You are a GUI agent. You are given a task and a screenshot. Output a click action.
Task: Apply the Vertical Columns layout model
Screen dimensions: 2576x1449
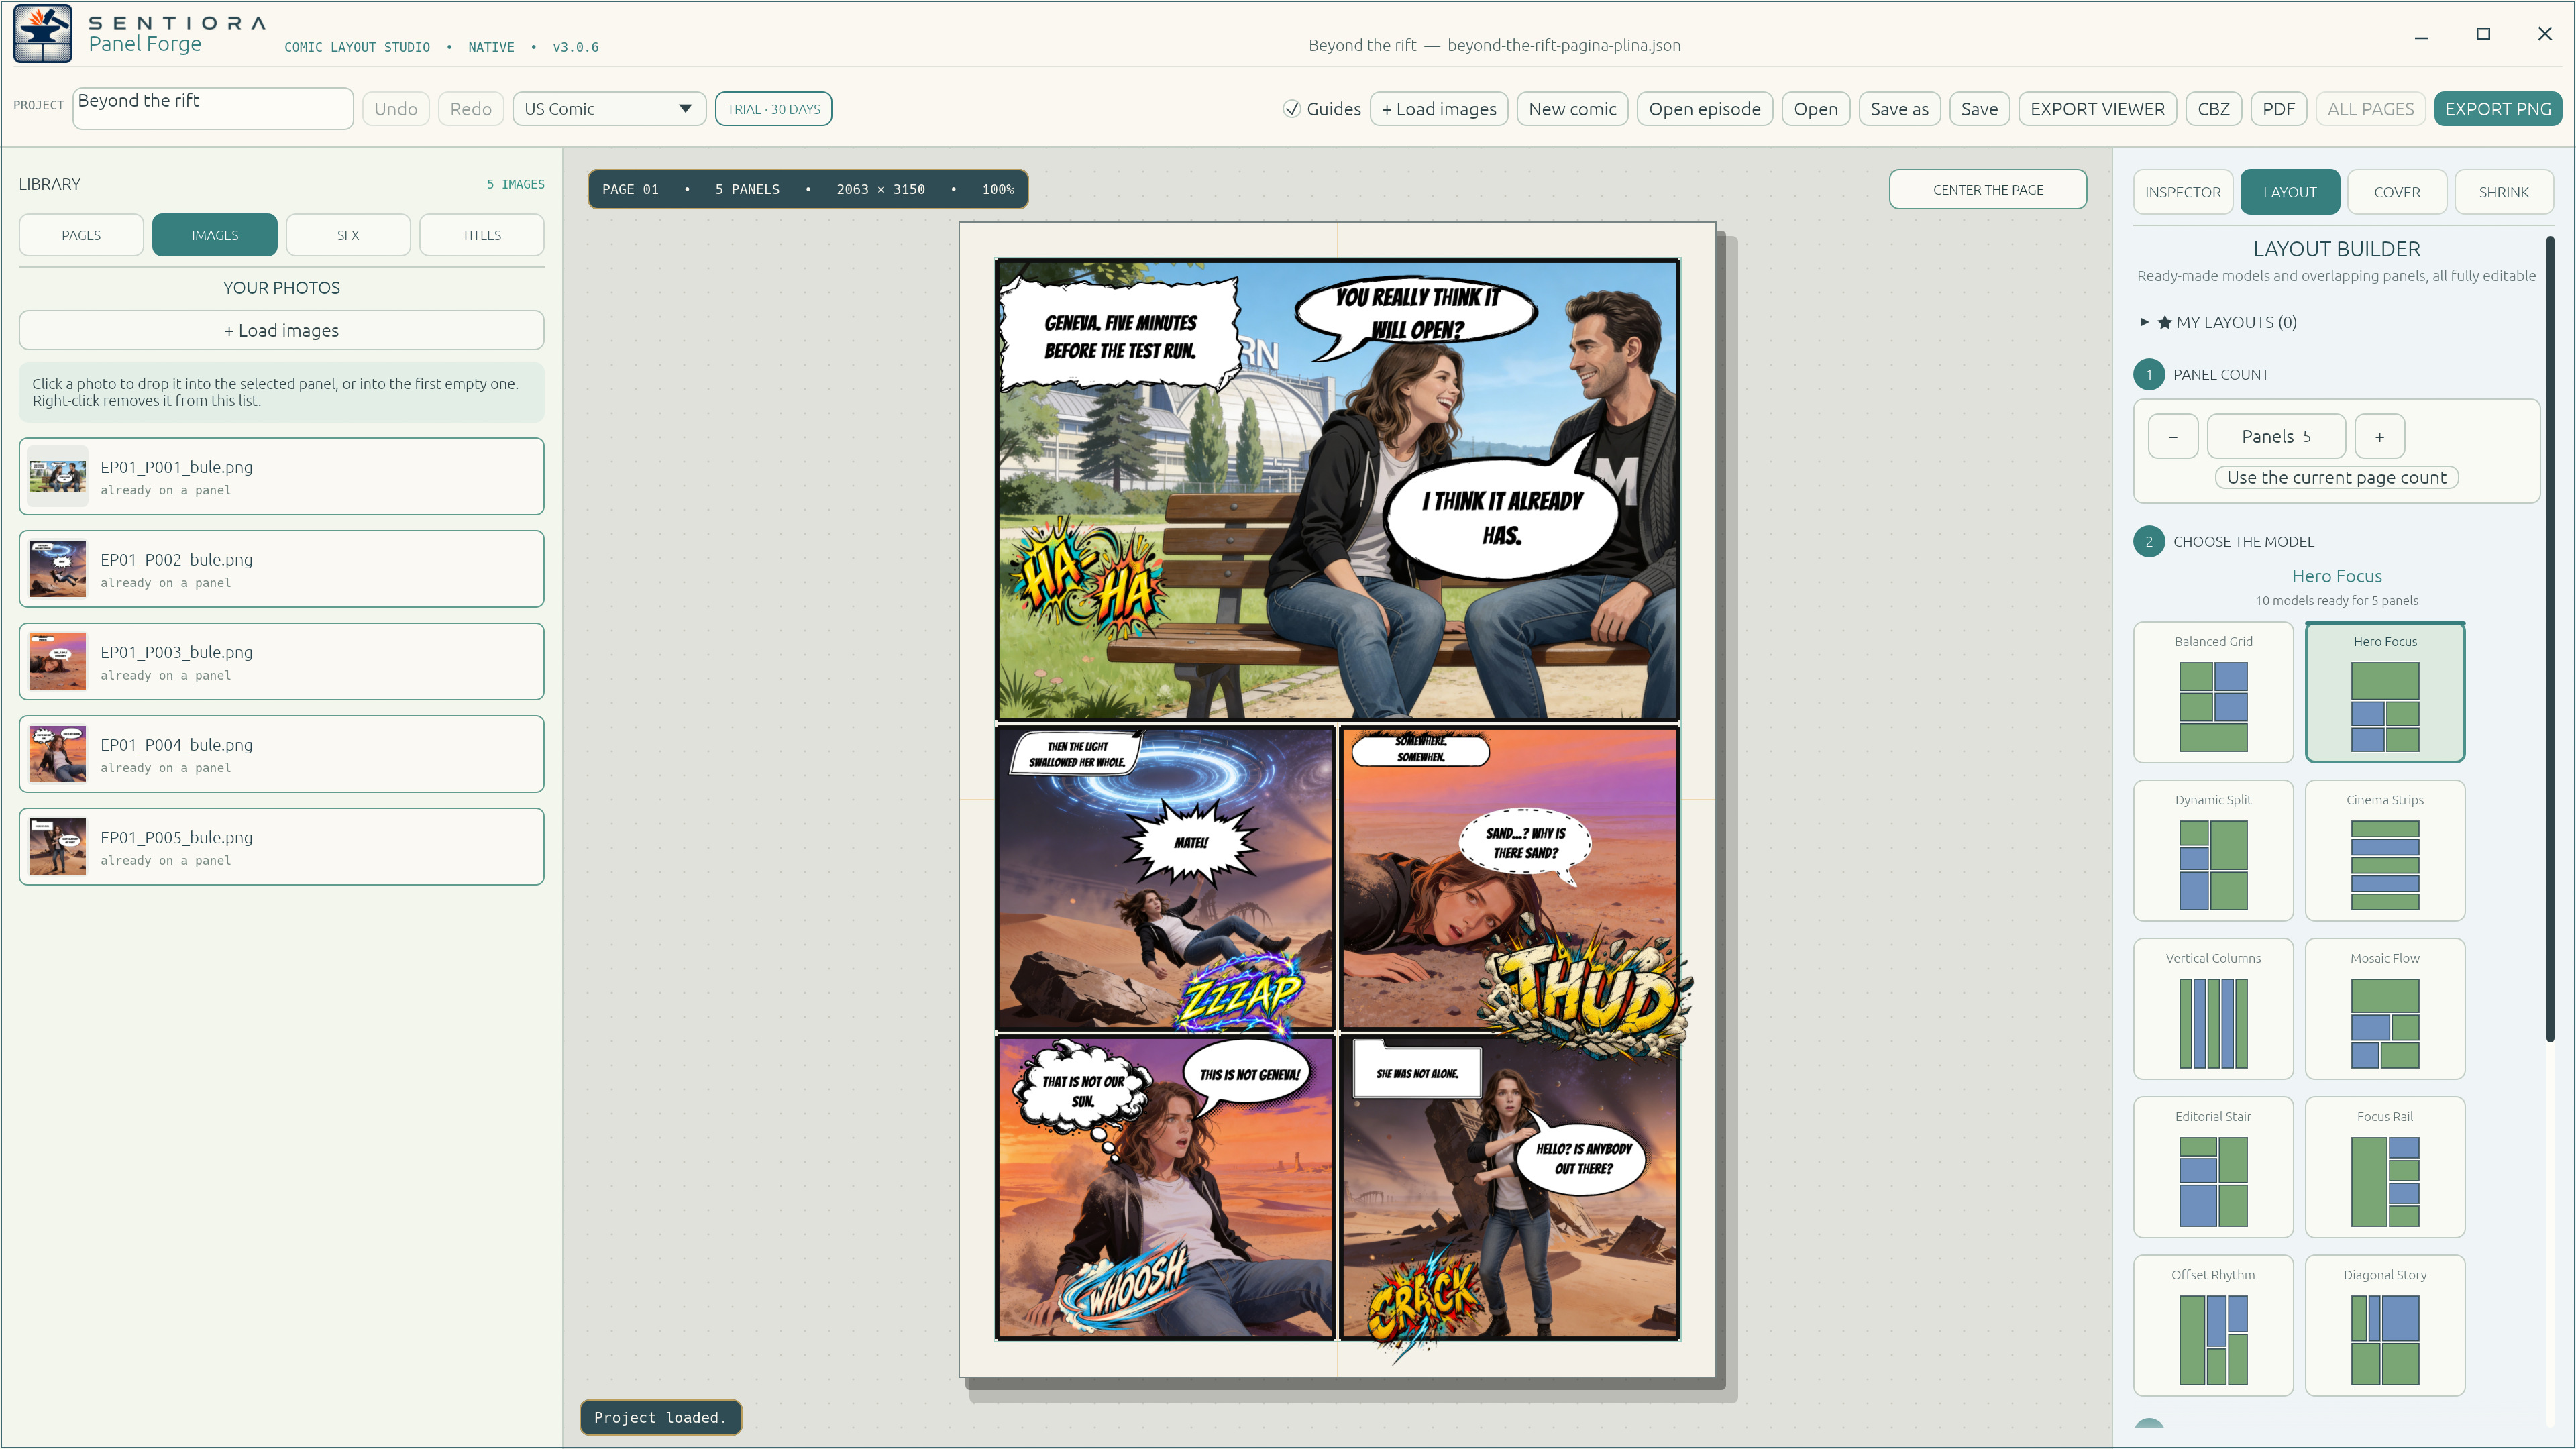coord(2213,1008)
